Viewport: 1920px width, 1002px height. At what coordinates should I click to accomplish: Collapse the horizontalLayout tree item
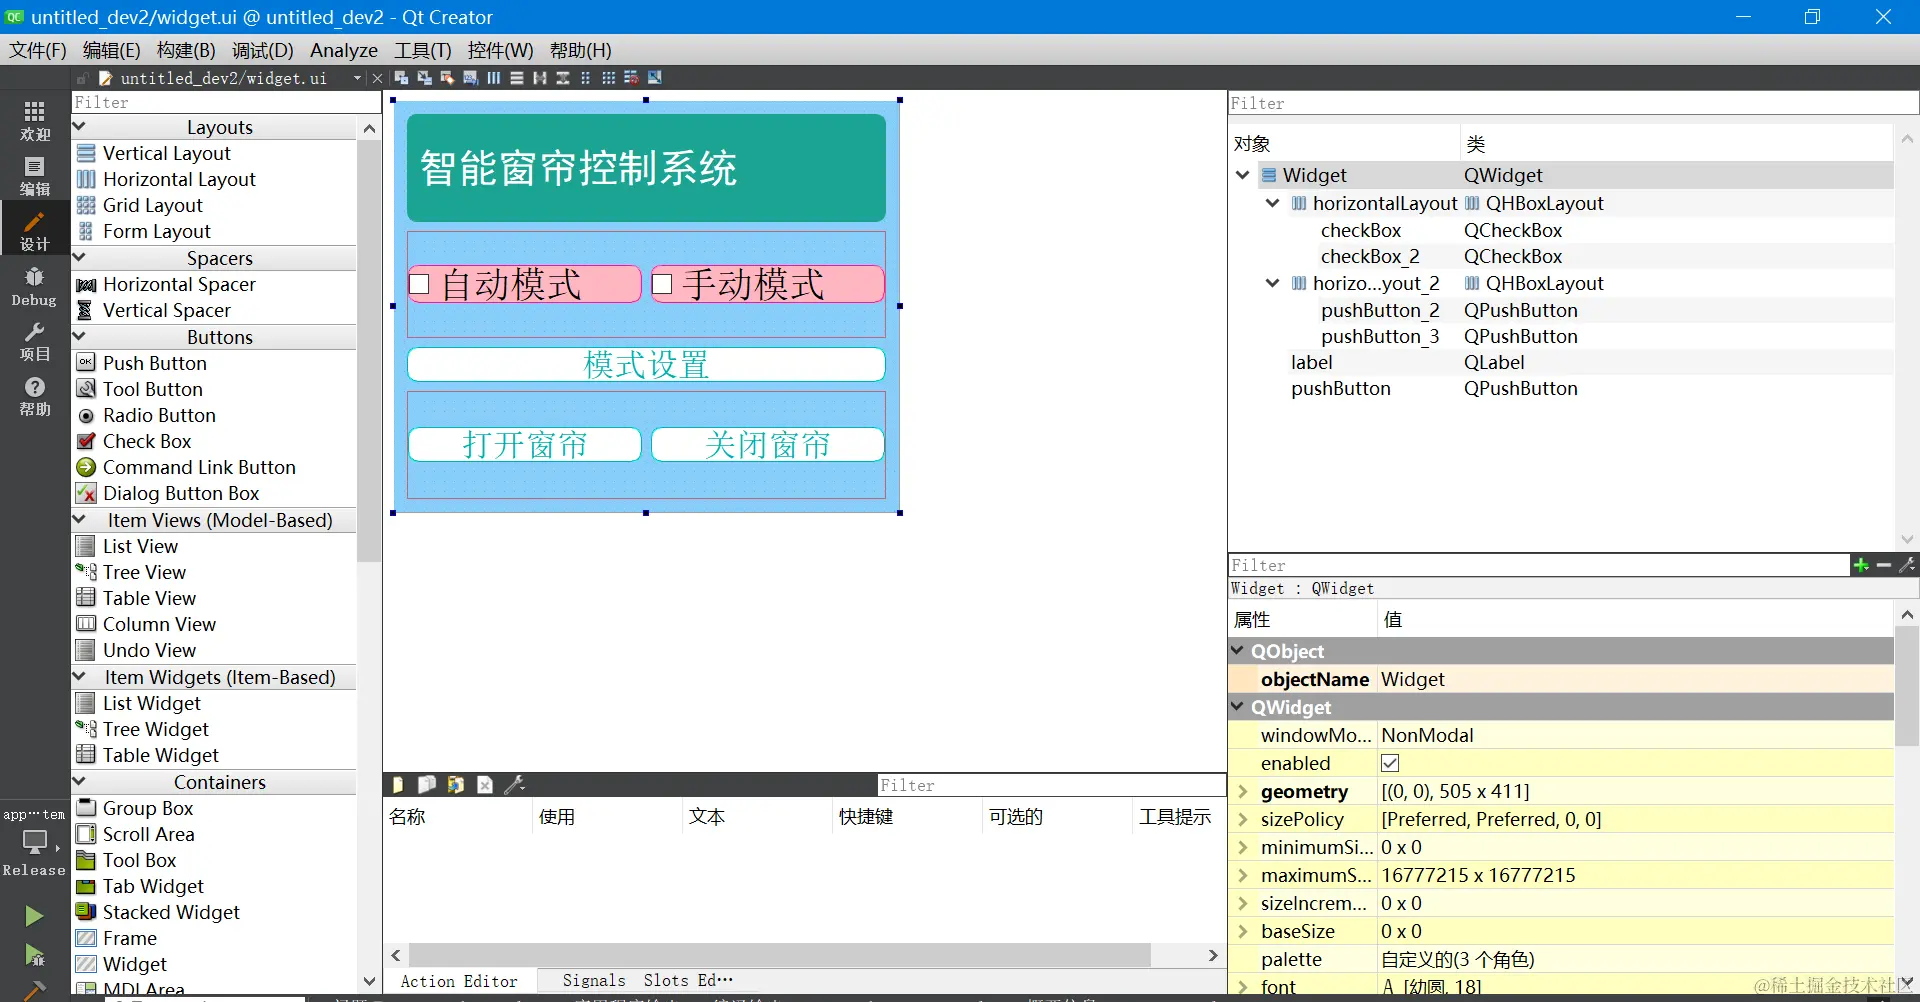pyautogui.click(x=1271, y=203)
